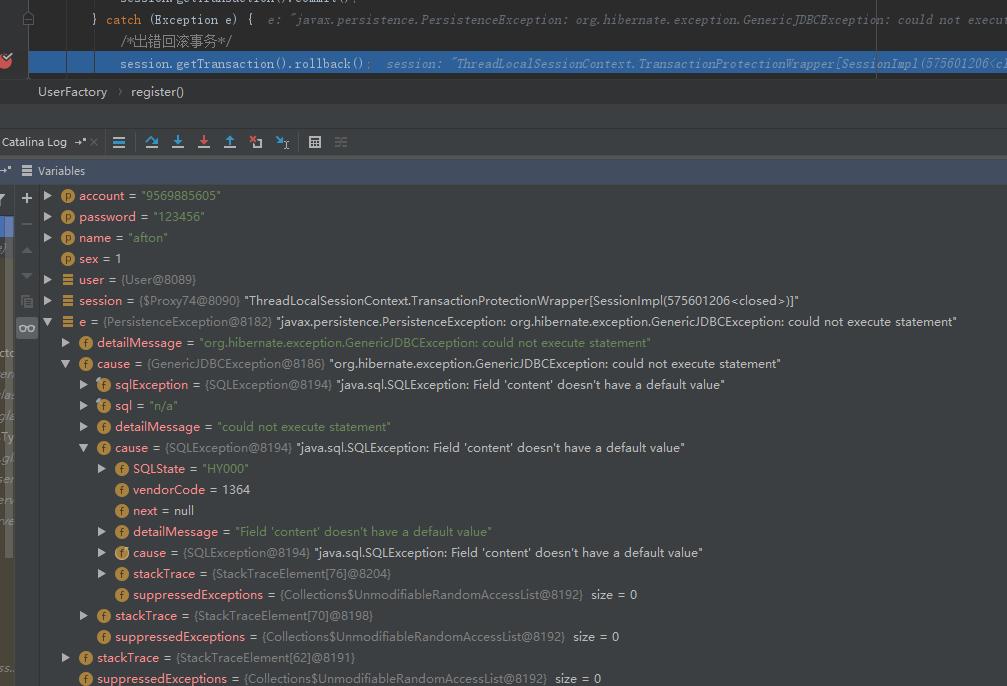Image resolution: width=1007 pixels, height=686 pixels.
Task: Click the register() breadcrumb
Action: (157, 92)
